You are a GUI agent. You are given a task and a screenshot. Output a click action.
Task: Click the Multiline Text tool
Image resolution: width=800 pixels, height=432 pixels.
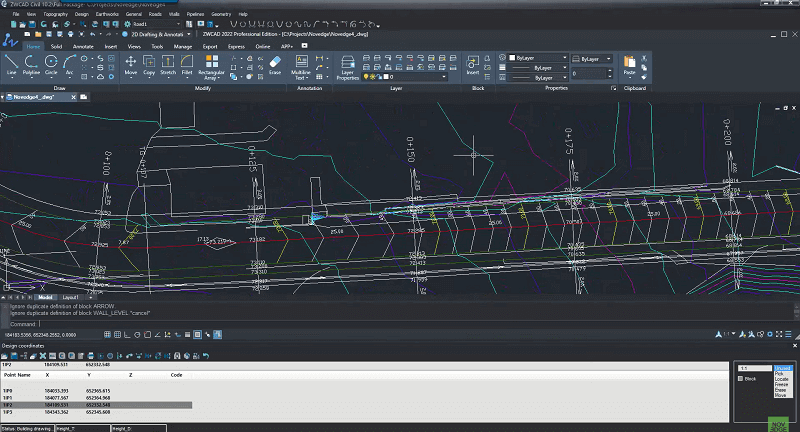[x=301, y=68]
